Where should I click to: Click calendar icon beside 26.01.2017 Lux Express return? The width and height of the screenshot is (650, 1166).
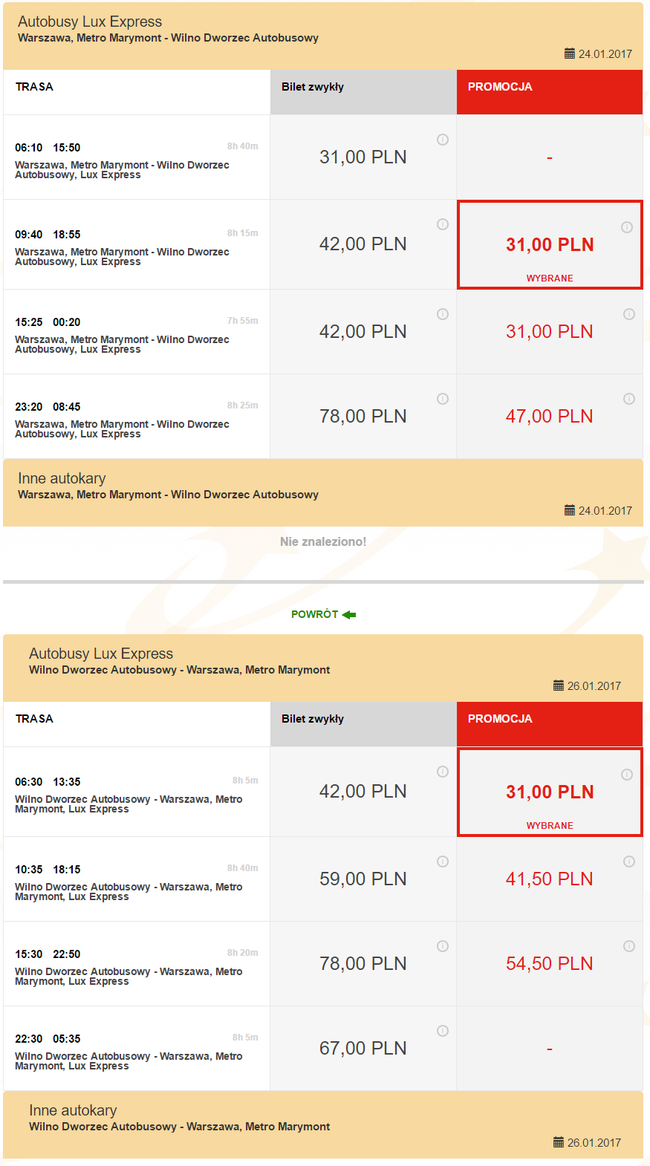coord(559,686)
